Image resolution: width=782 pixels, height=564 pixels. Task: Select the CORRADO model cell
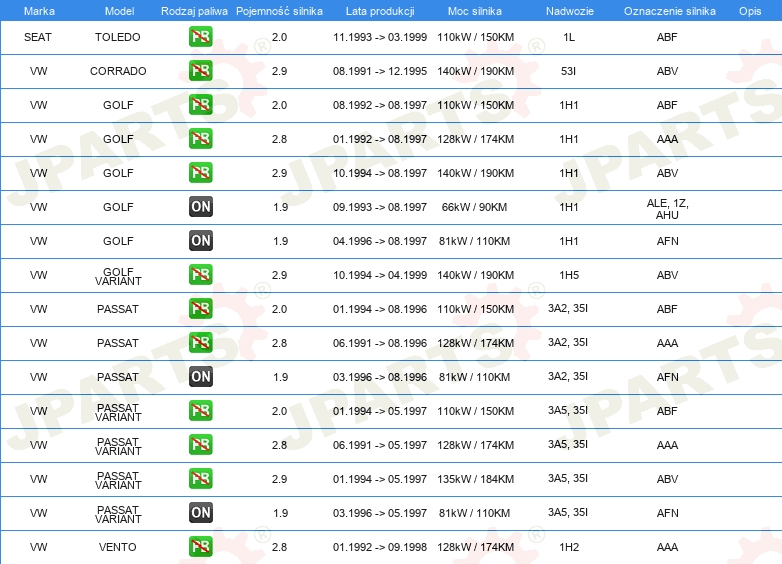(x=118, y=71)
